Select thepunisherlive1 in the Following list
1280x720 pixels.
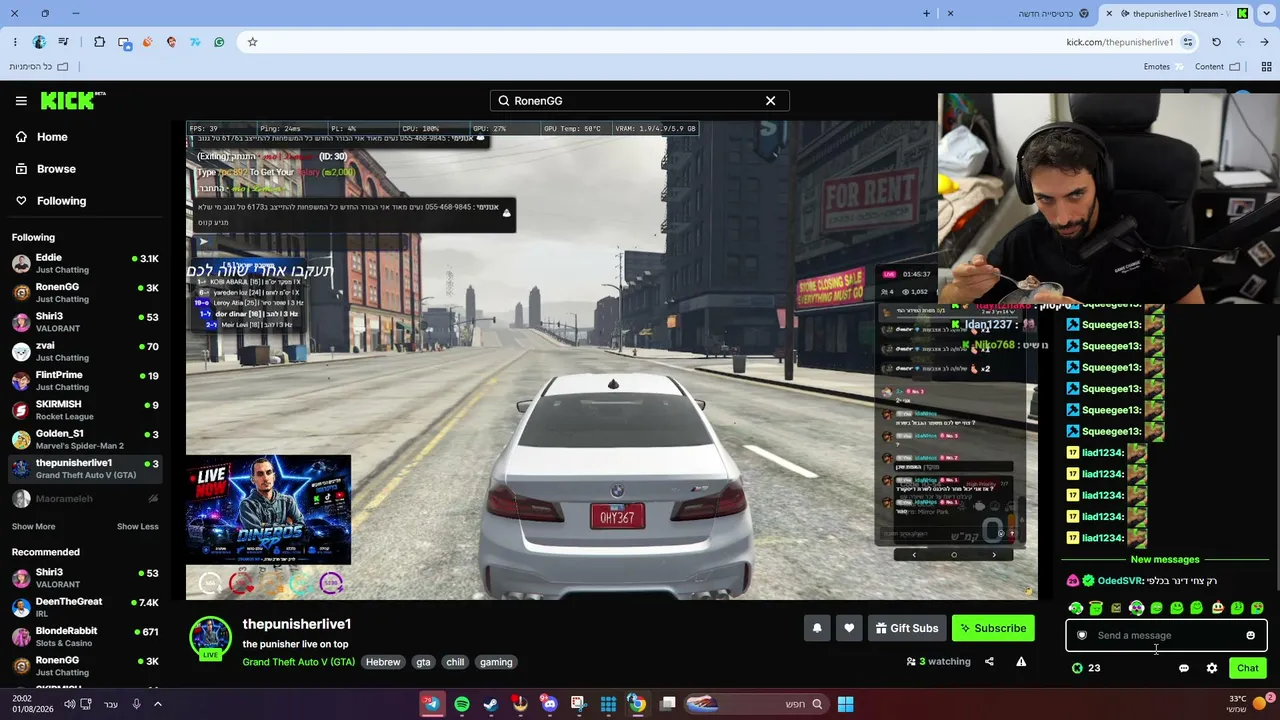click(x=85, y=468)
